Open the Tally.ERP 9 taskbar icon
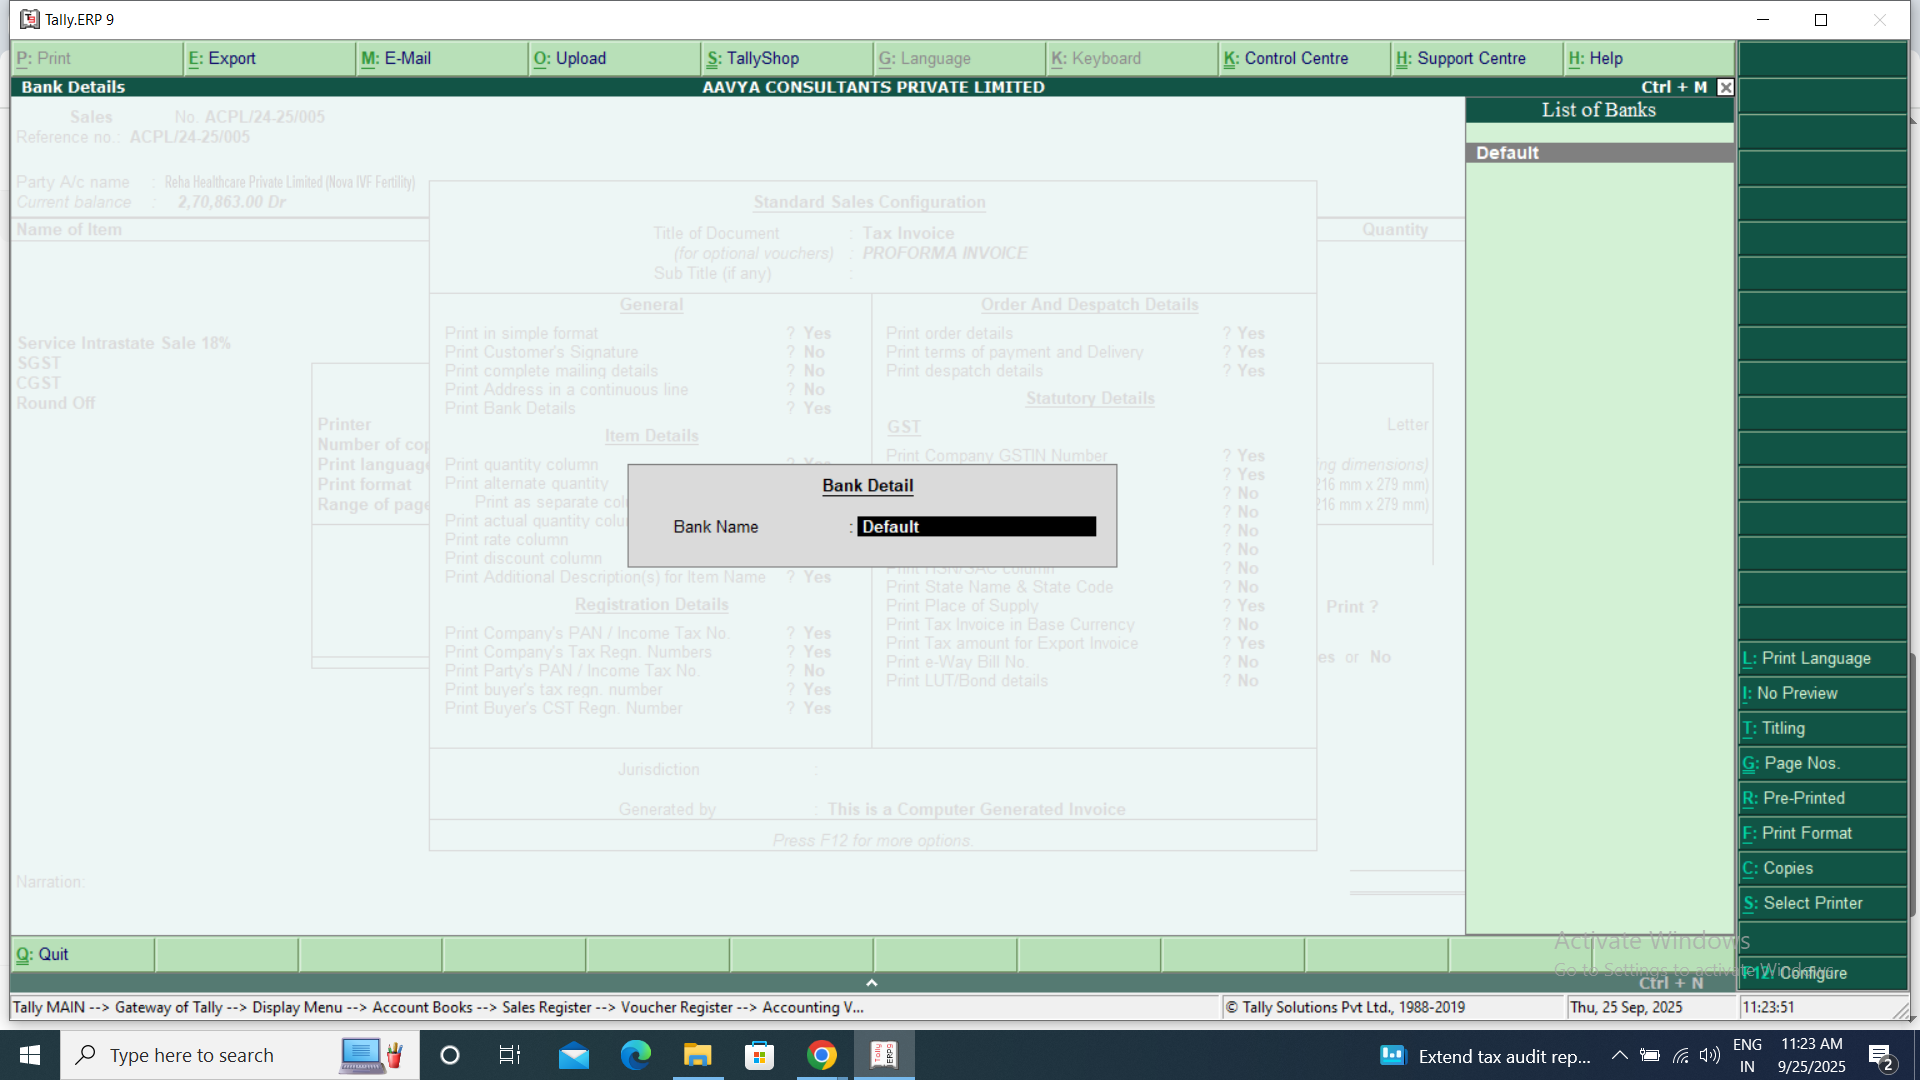Image resolution: width=1920 pixels, height=1080 pixels. point(883,1054)
